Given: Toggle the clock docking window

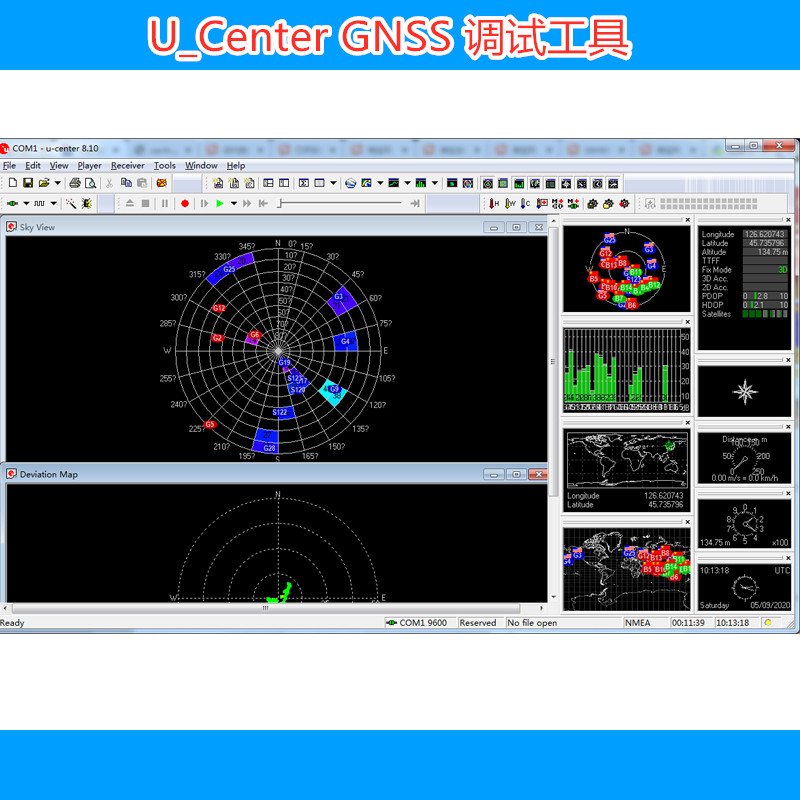Looking at the screenshot, I should (598, 183).
